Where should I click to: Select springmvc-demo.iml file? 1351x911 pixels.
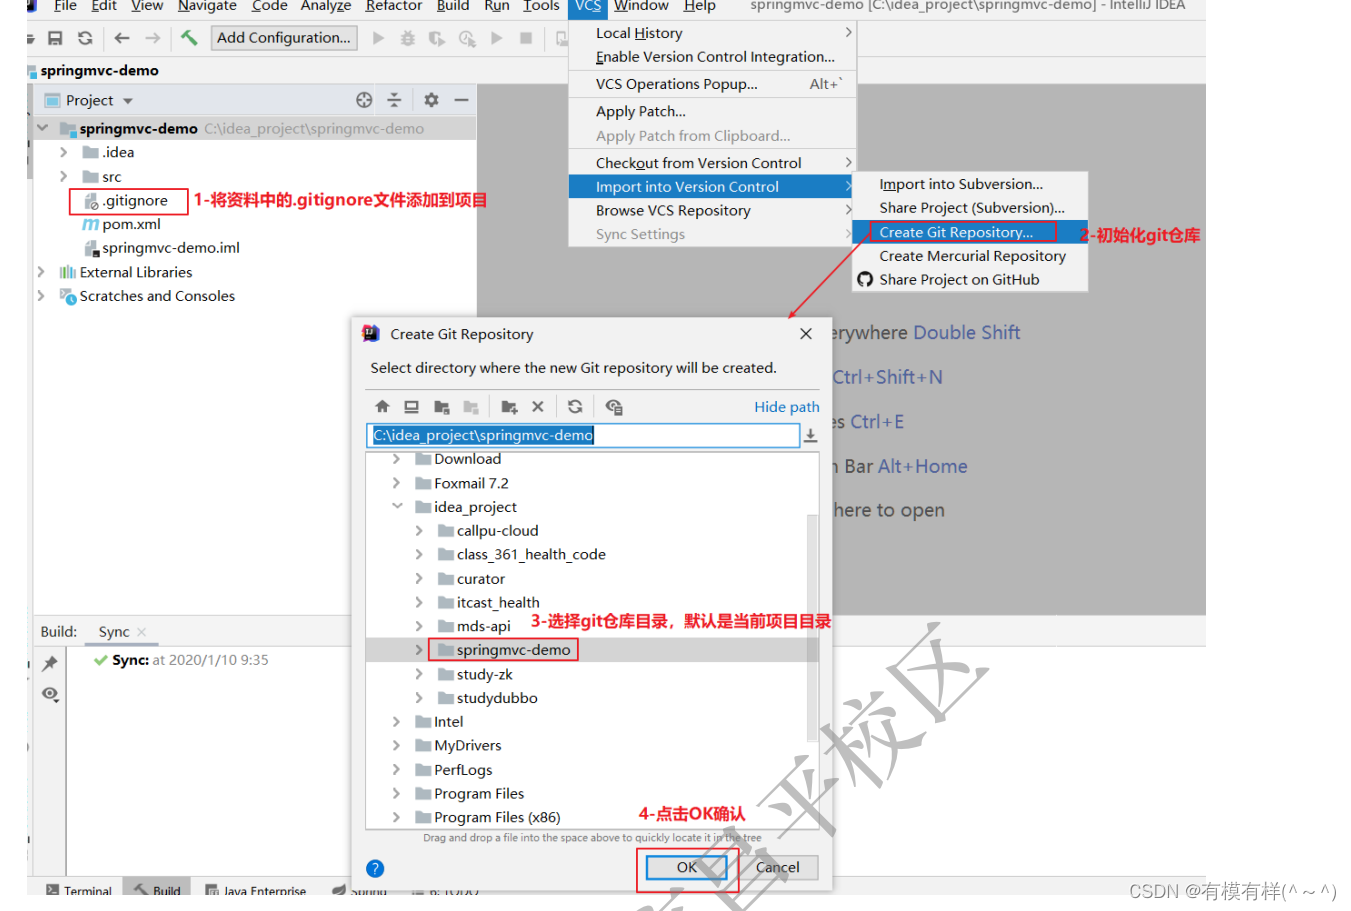(x=170, y=248)
